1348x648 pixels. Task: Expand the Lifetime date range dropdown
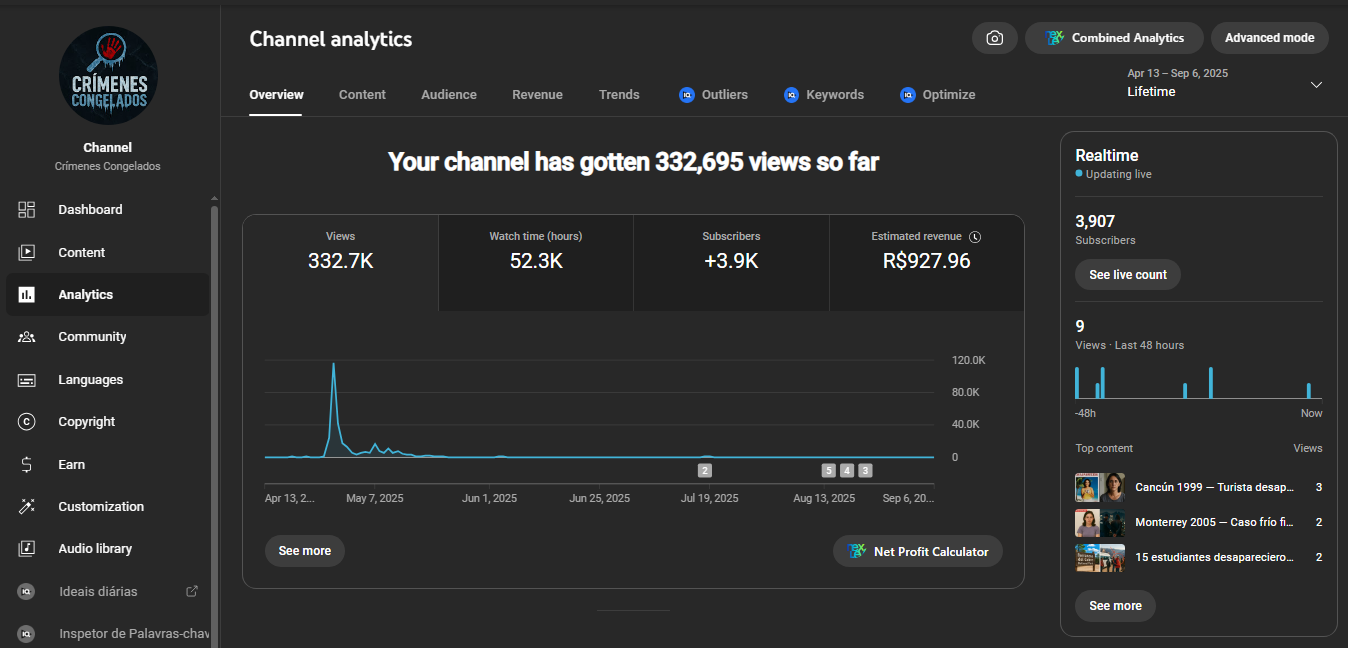[x=1316, y=85]
